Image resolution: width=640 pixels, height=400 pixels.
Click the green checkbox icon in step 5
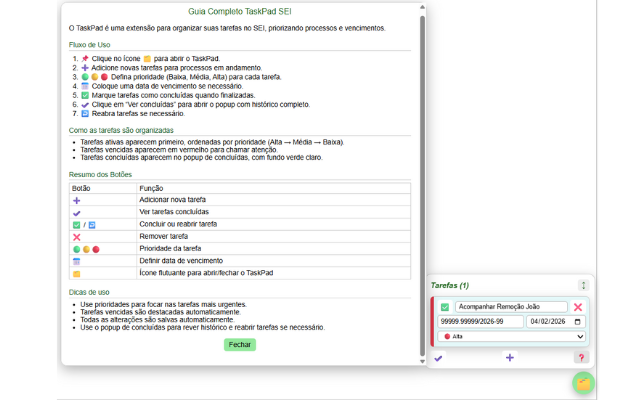click(85, 95)
